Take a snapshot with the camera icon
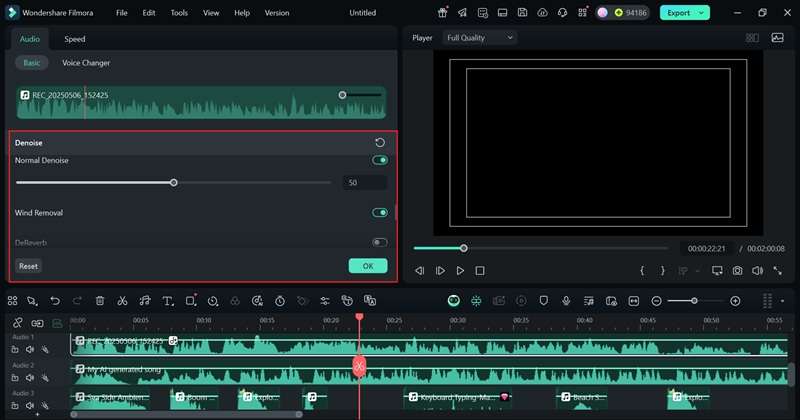The width and height of the screenshot is (800, 420). pos(738,270)
